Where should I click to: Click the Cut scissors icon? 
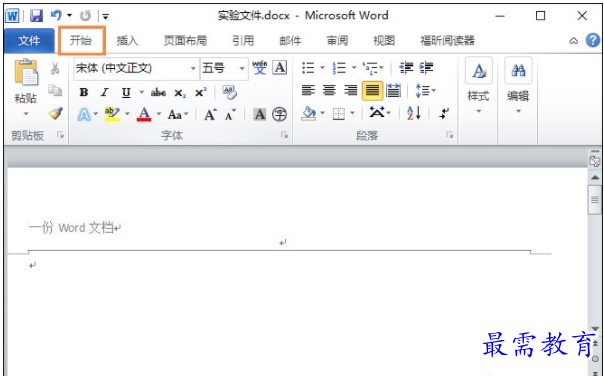(55, 69)
